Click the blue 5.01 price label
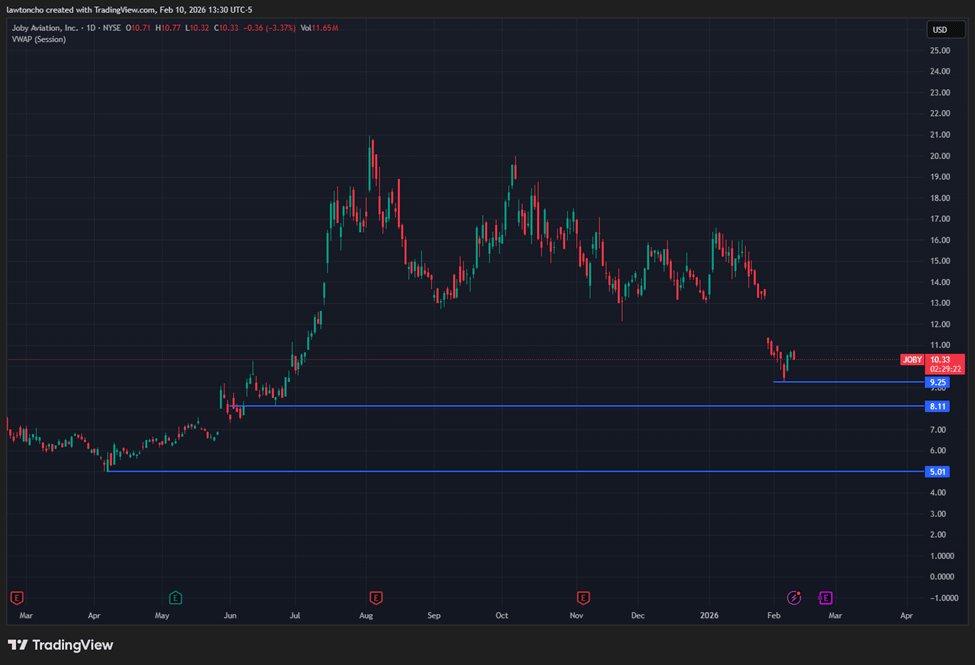 coord(938,471)
